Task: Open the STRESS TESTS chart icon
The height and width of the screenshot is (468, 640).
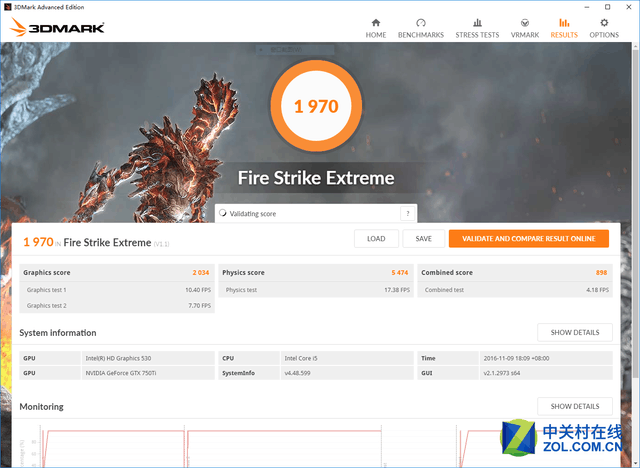Action: [x=477, y=22]
